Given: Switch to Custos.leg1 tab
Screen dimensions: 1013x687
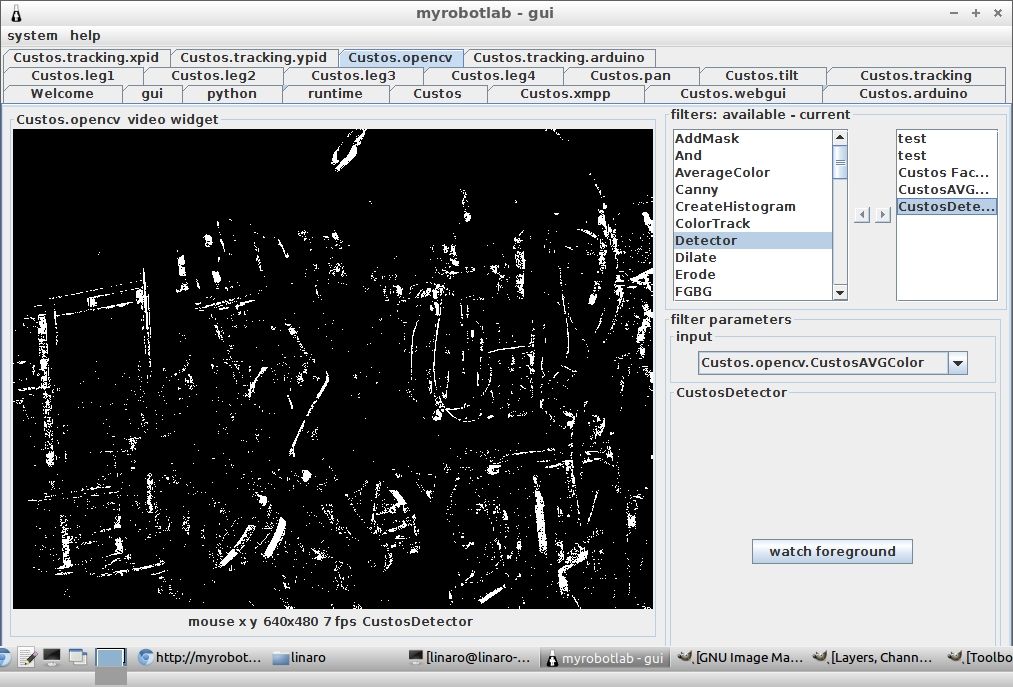Looking at the screenshot, I should coord(73,76).
